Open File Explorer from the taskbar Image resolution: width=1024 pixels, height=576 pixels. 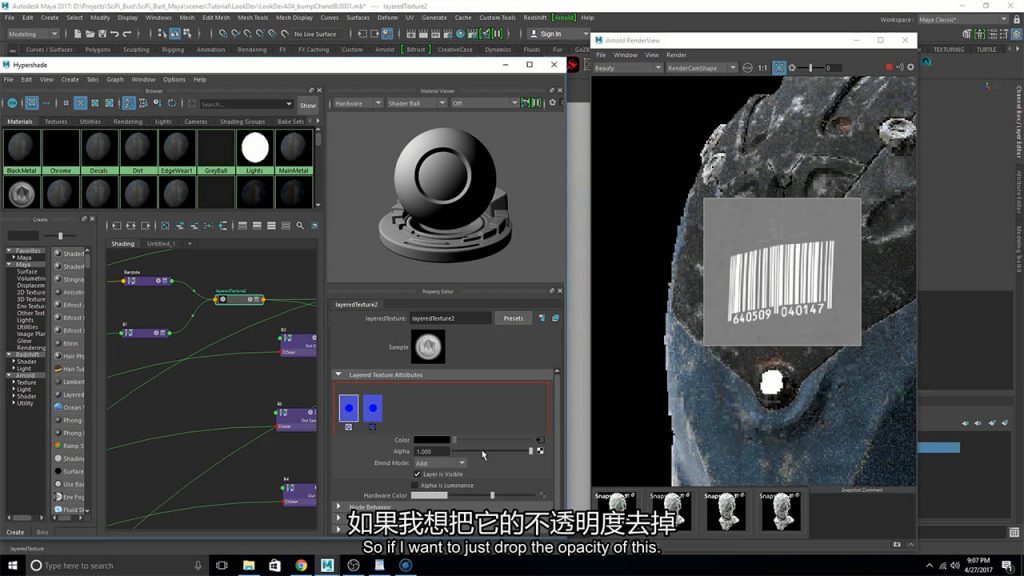pyautogui.click(x=249, y=566)
